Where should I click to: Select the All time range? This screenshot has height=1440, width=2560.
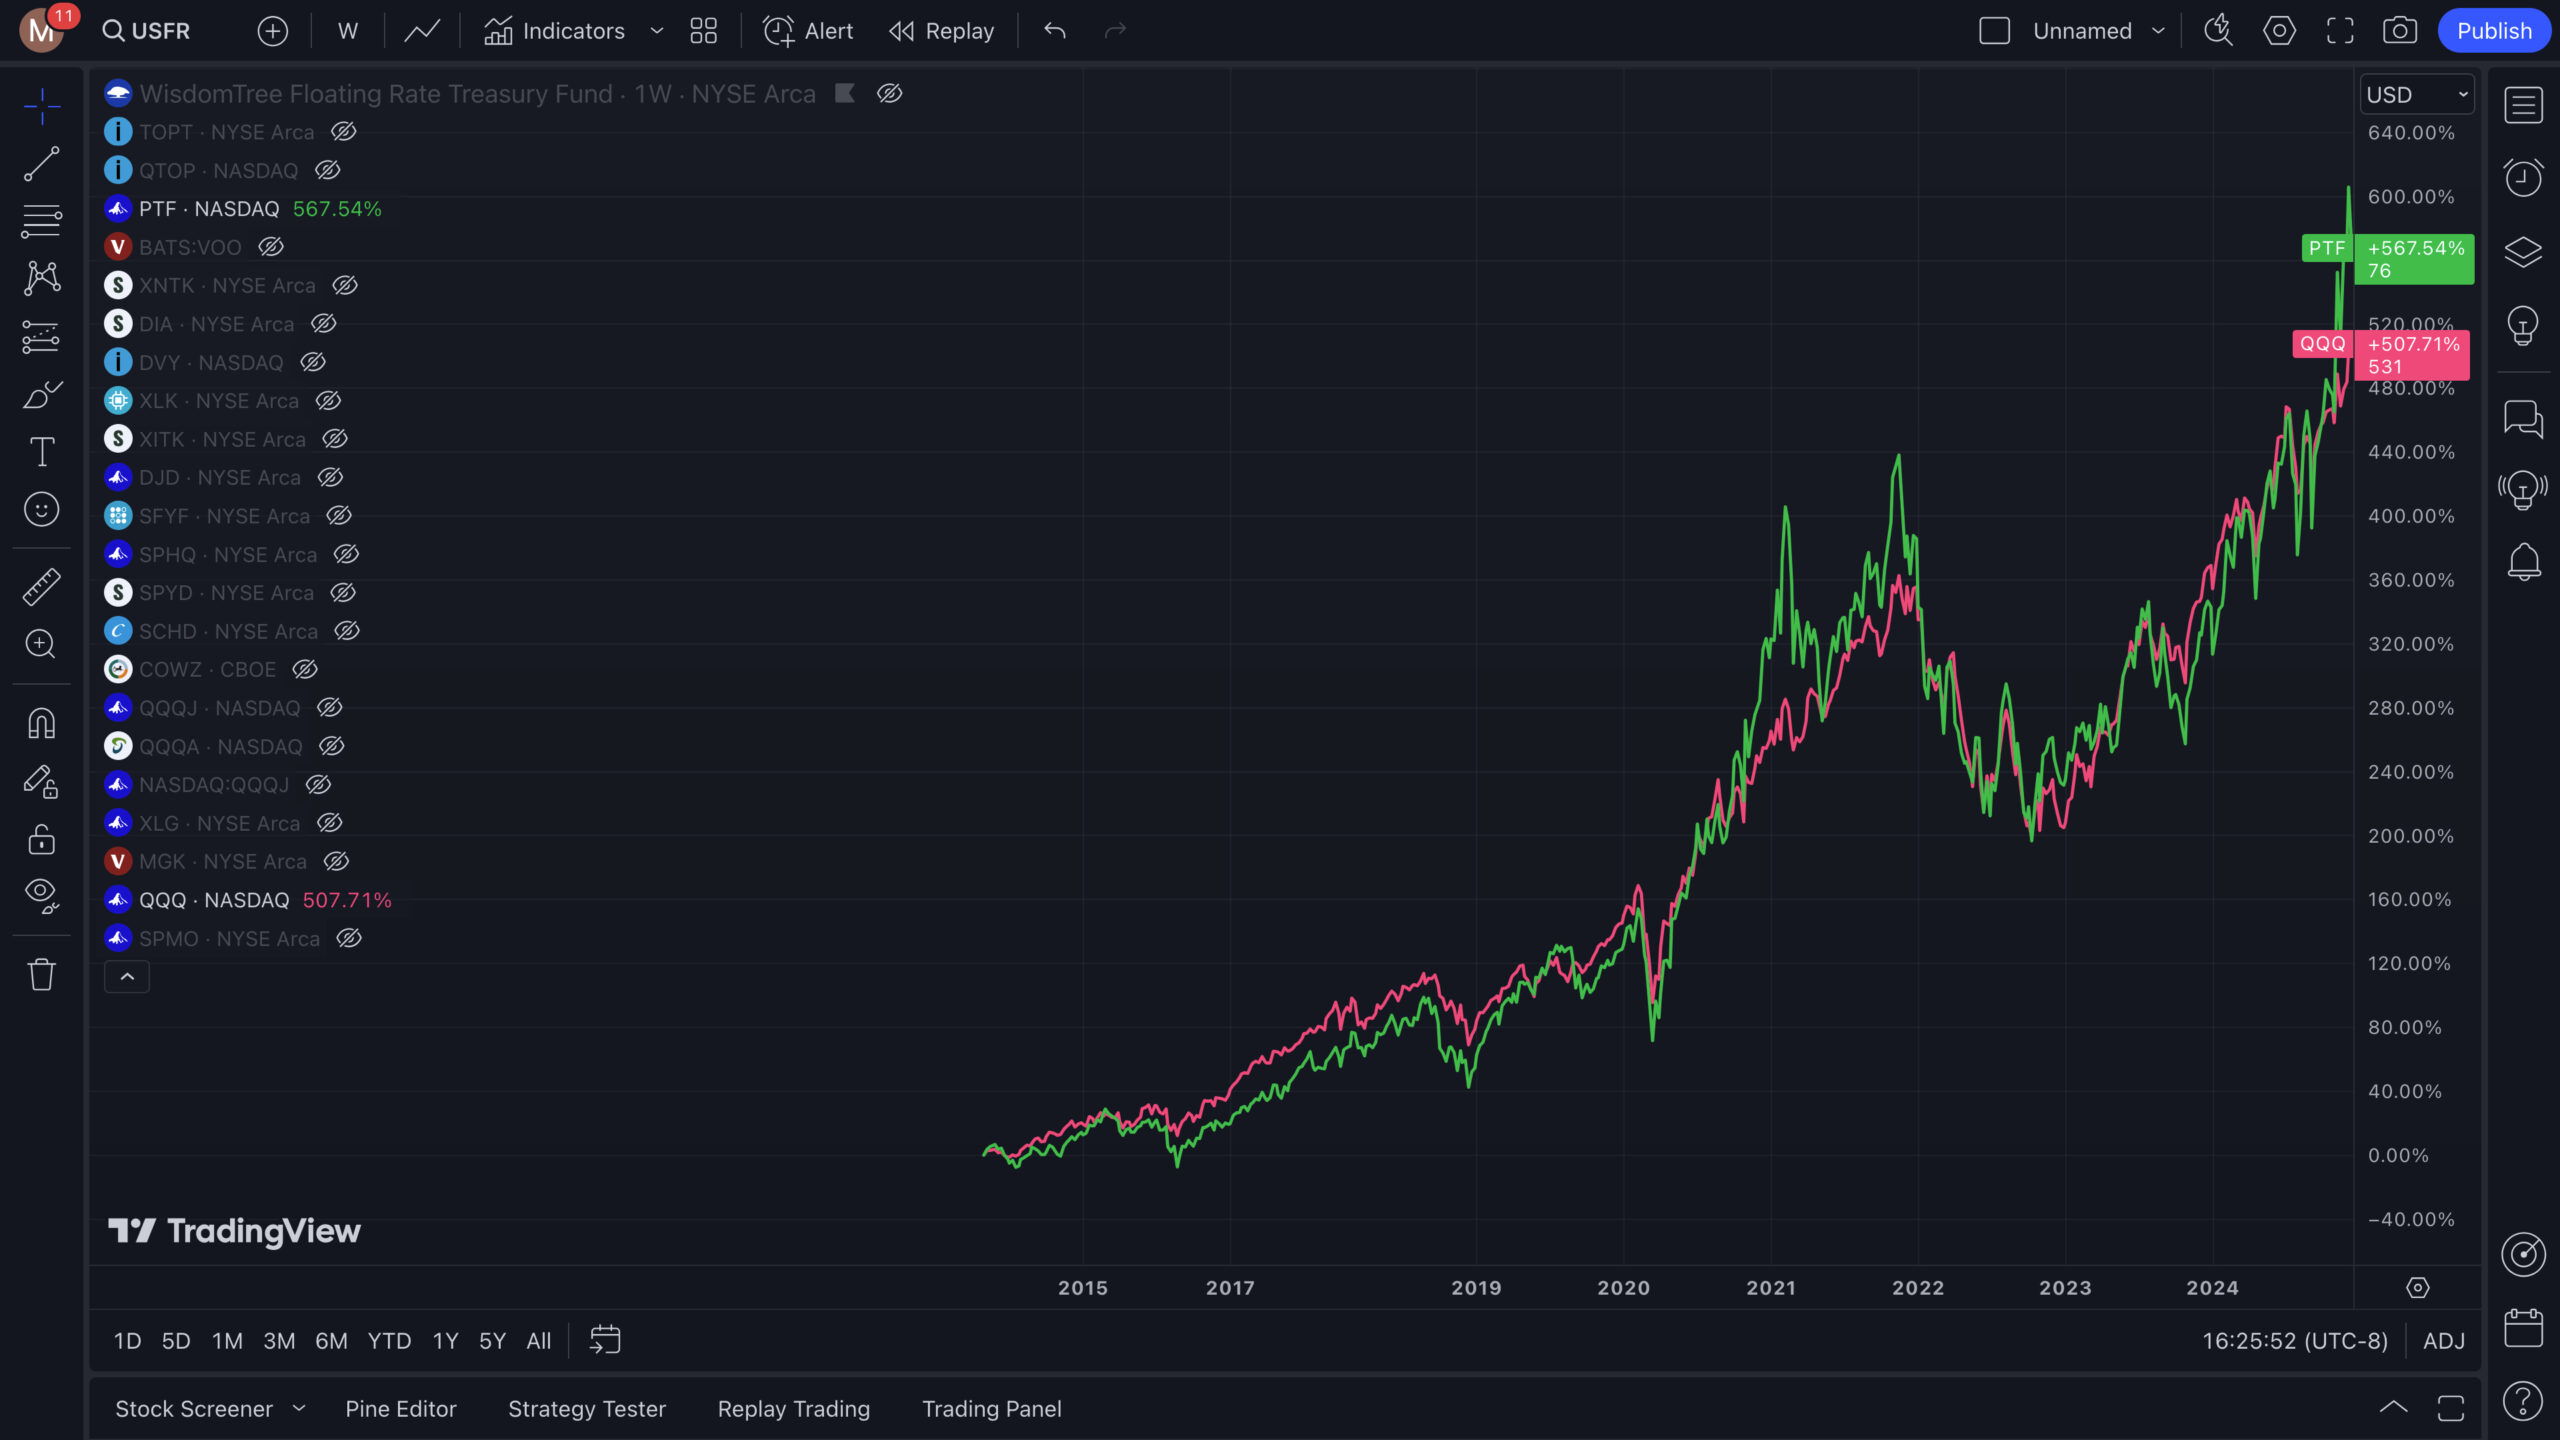[x=539, y=1340]
